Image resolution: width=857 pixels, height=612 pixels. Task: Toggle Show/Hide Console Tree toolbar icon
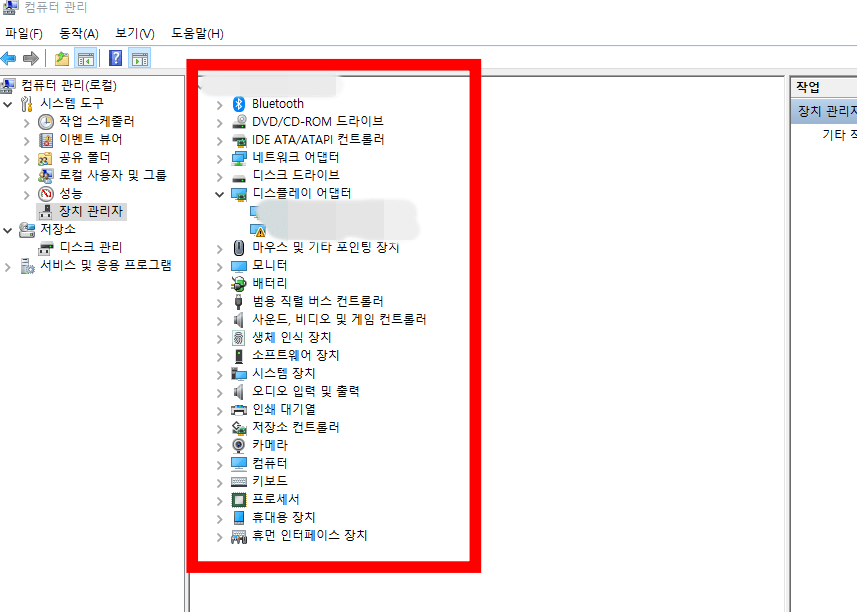86,58
